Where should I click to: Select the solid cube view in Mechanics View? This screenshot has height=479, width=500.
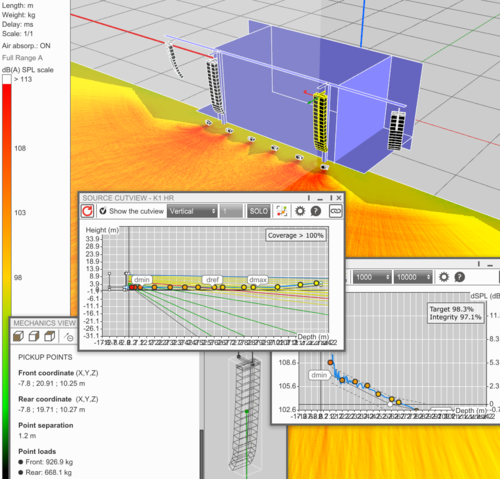[x=18, y=336]
